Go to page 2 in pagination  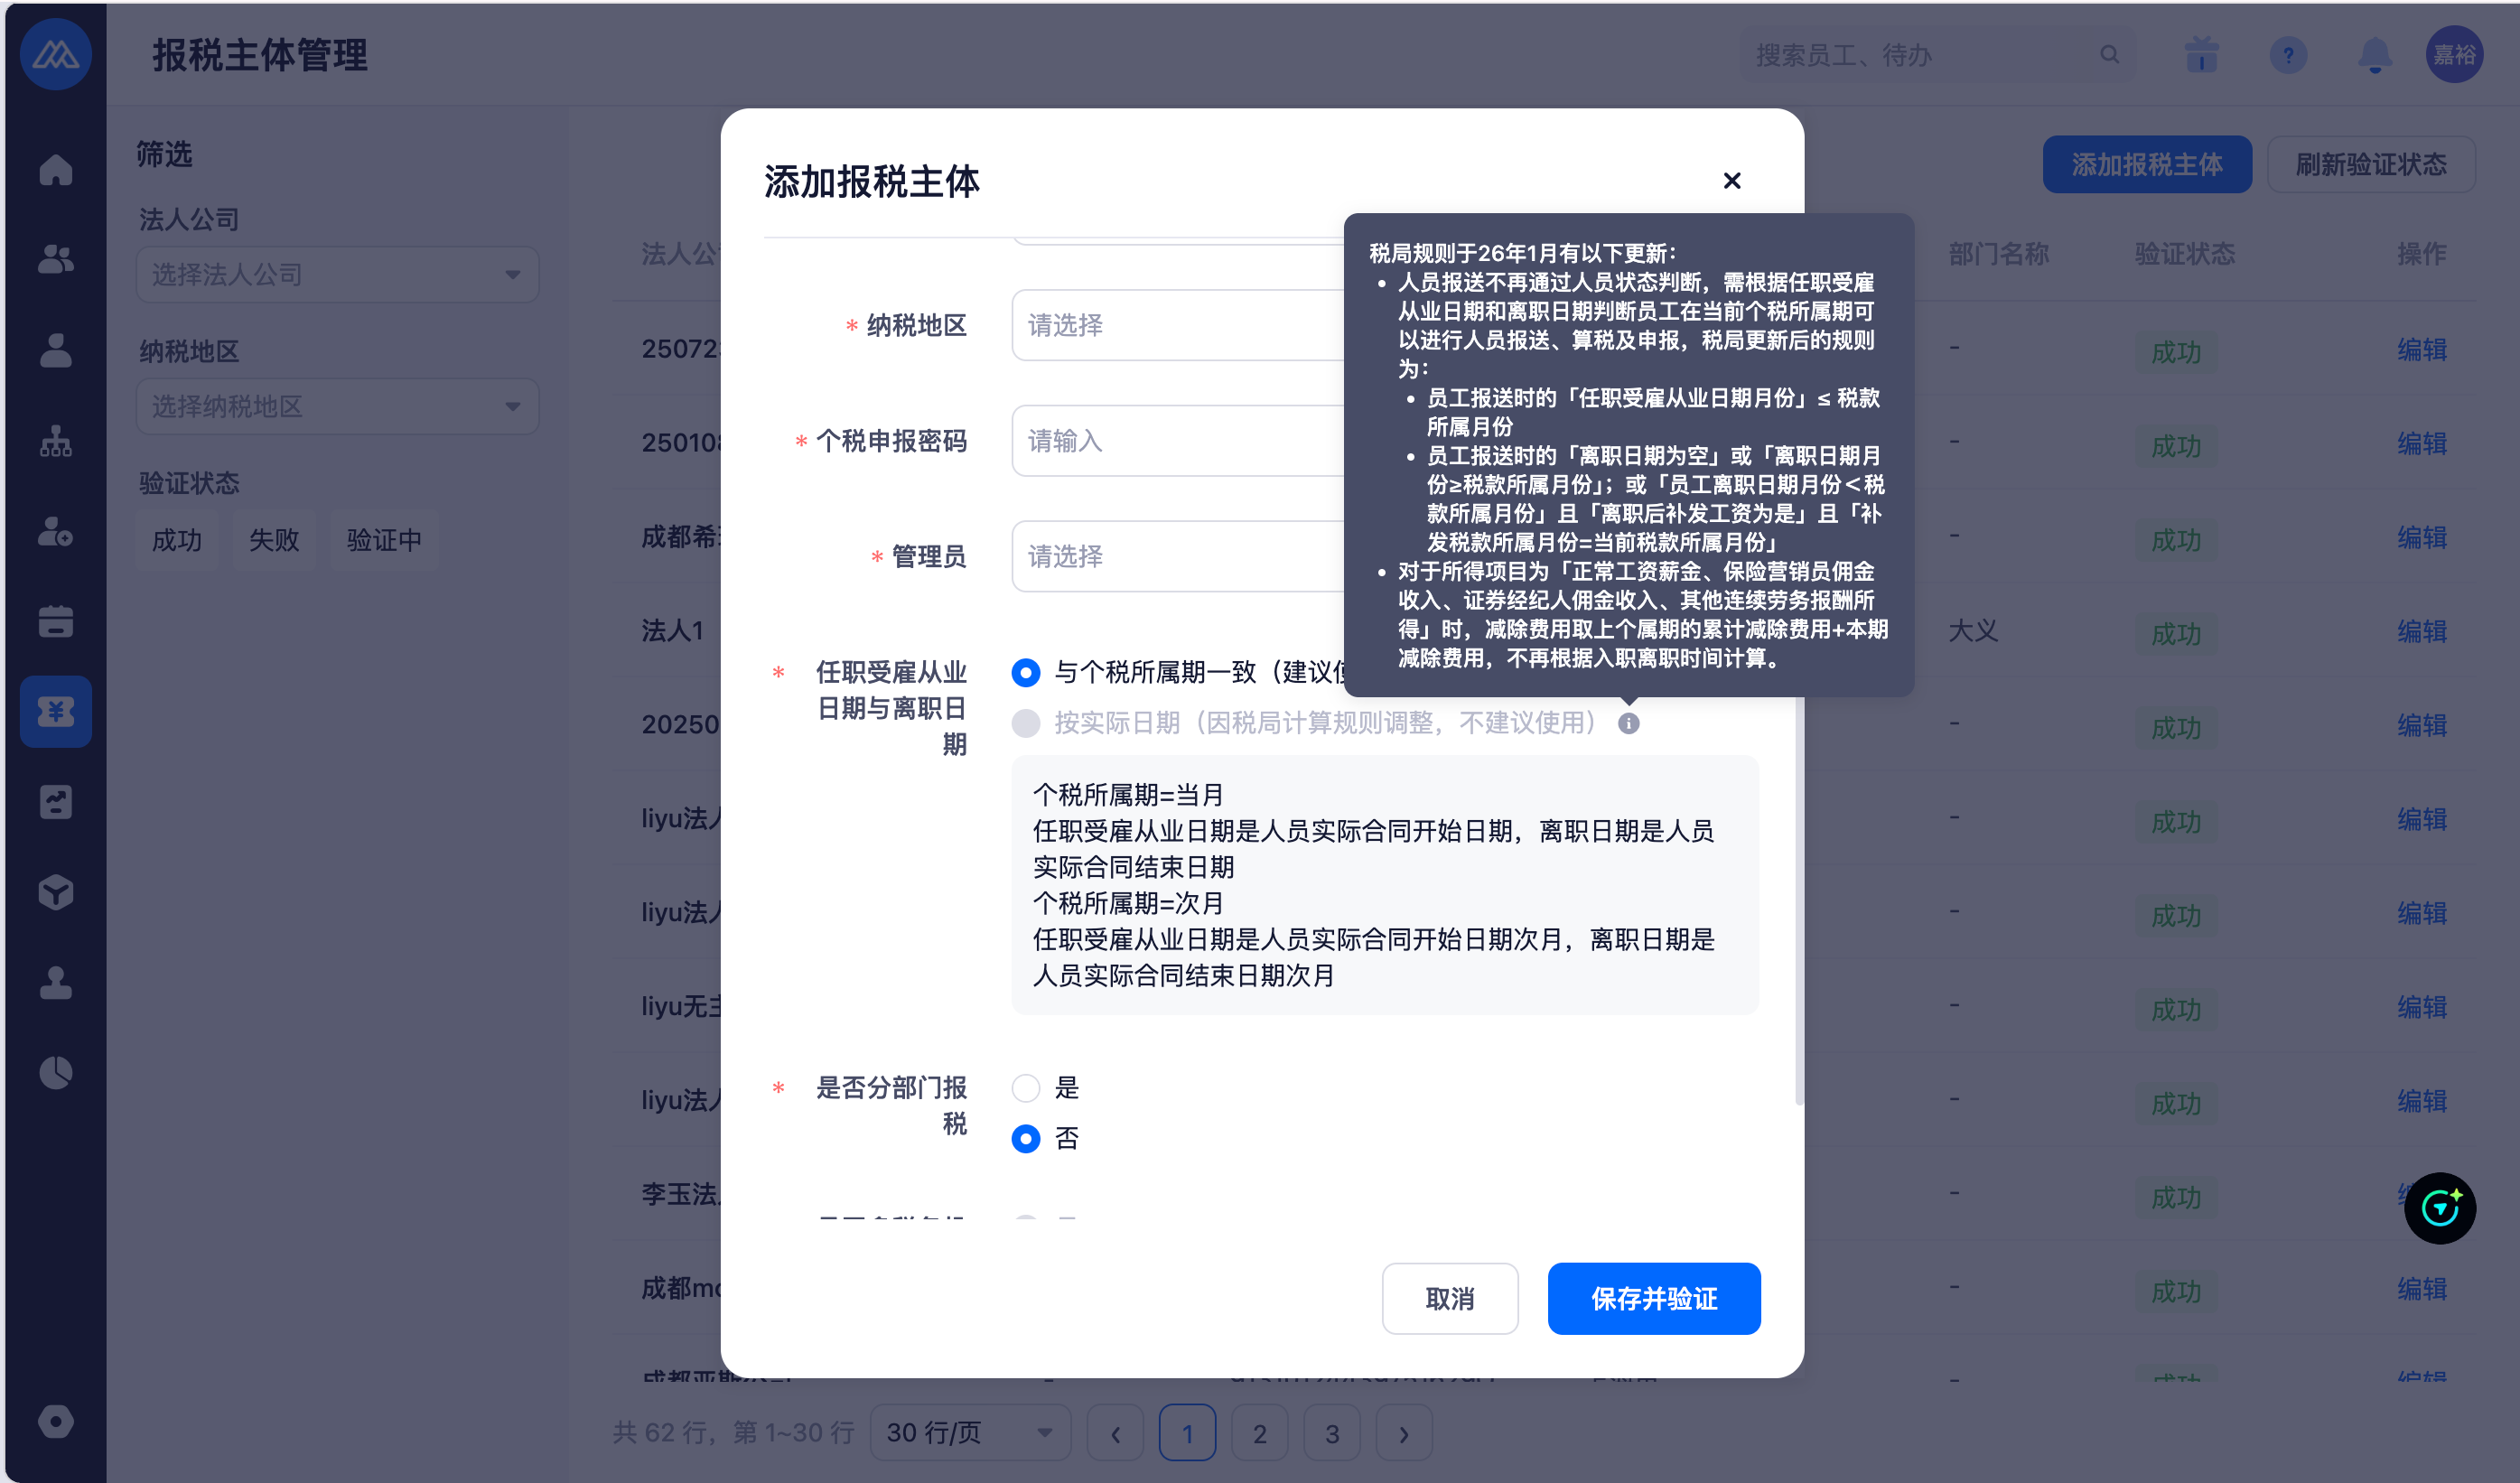pos(1259,1433)
